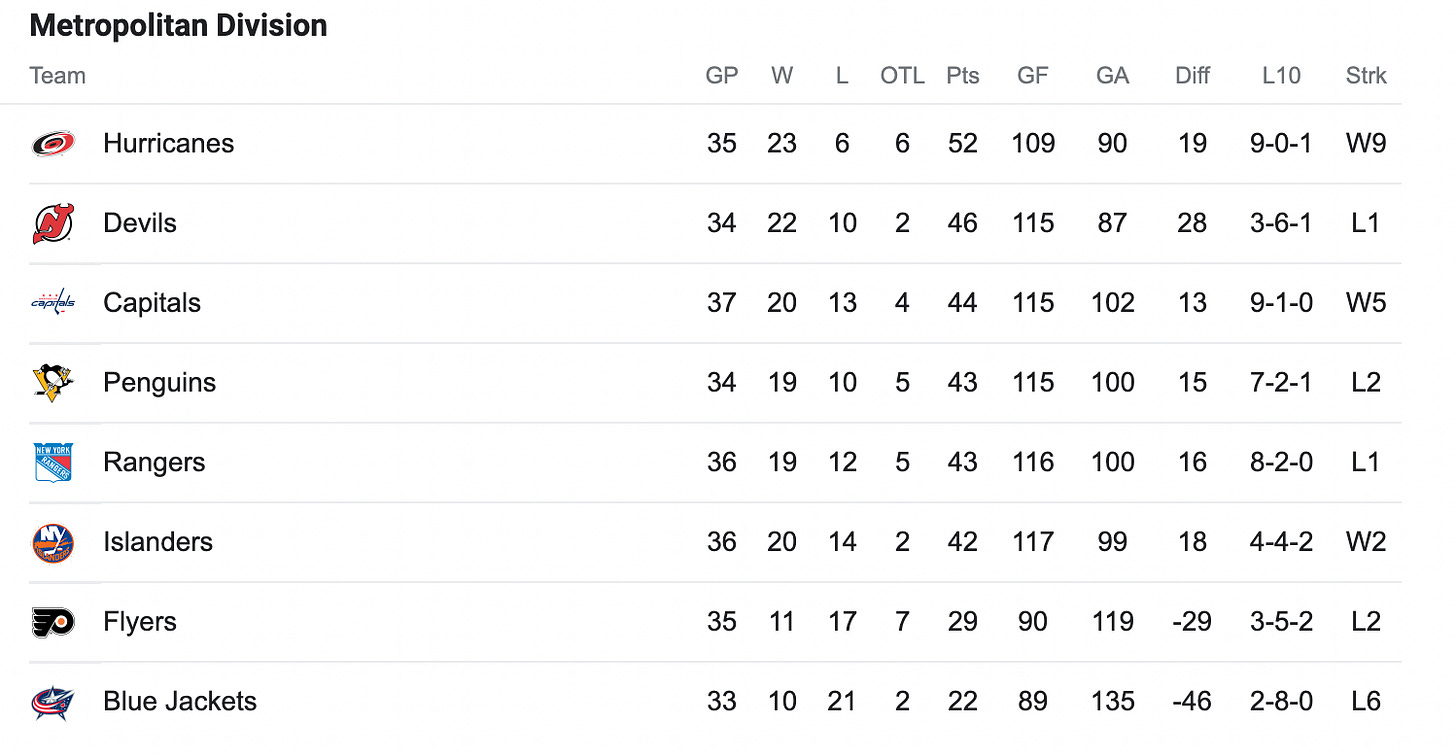Image resolution: width=1456 pixels, height=754 pixels.
Task: Click the Hurricanes team logo
Action: coord(53,144)
